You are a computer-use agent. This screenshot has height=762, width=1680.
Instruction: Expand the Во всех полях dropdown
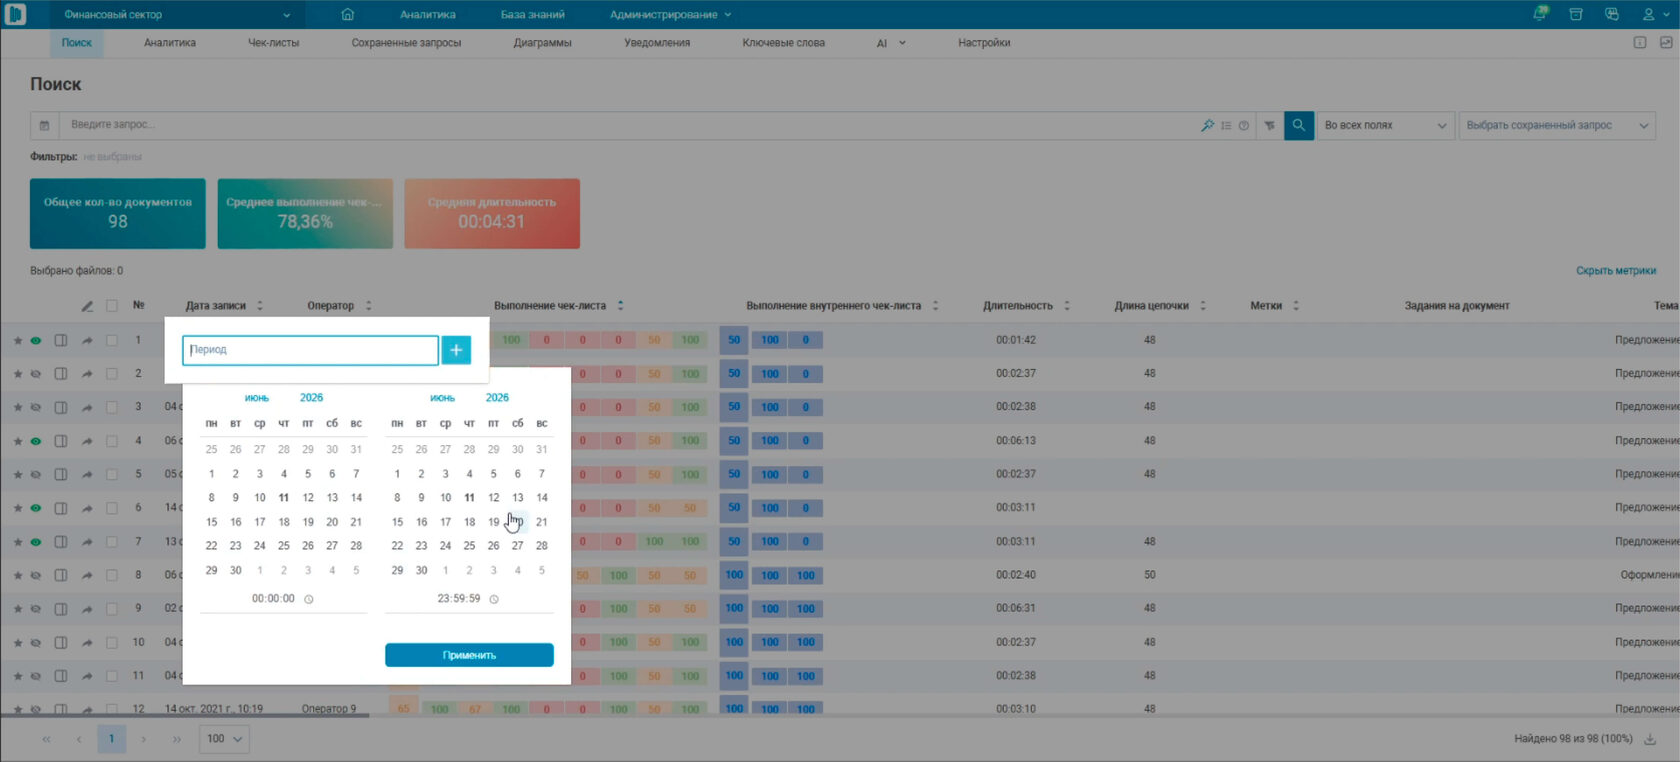pyautogui.click(x=1385, y=125)
